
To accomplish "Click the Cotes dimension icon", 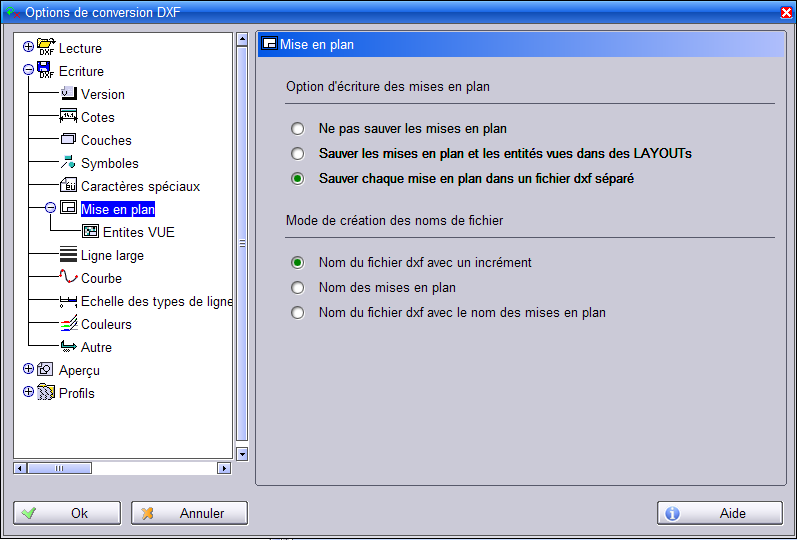I will coord(68,117).
